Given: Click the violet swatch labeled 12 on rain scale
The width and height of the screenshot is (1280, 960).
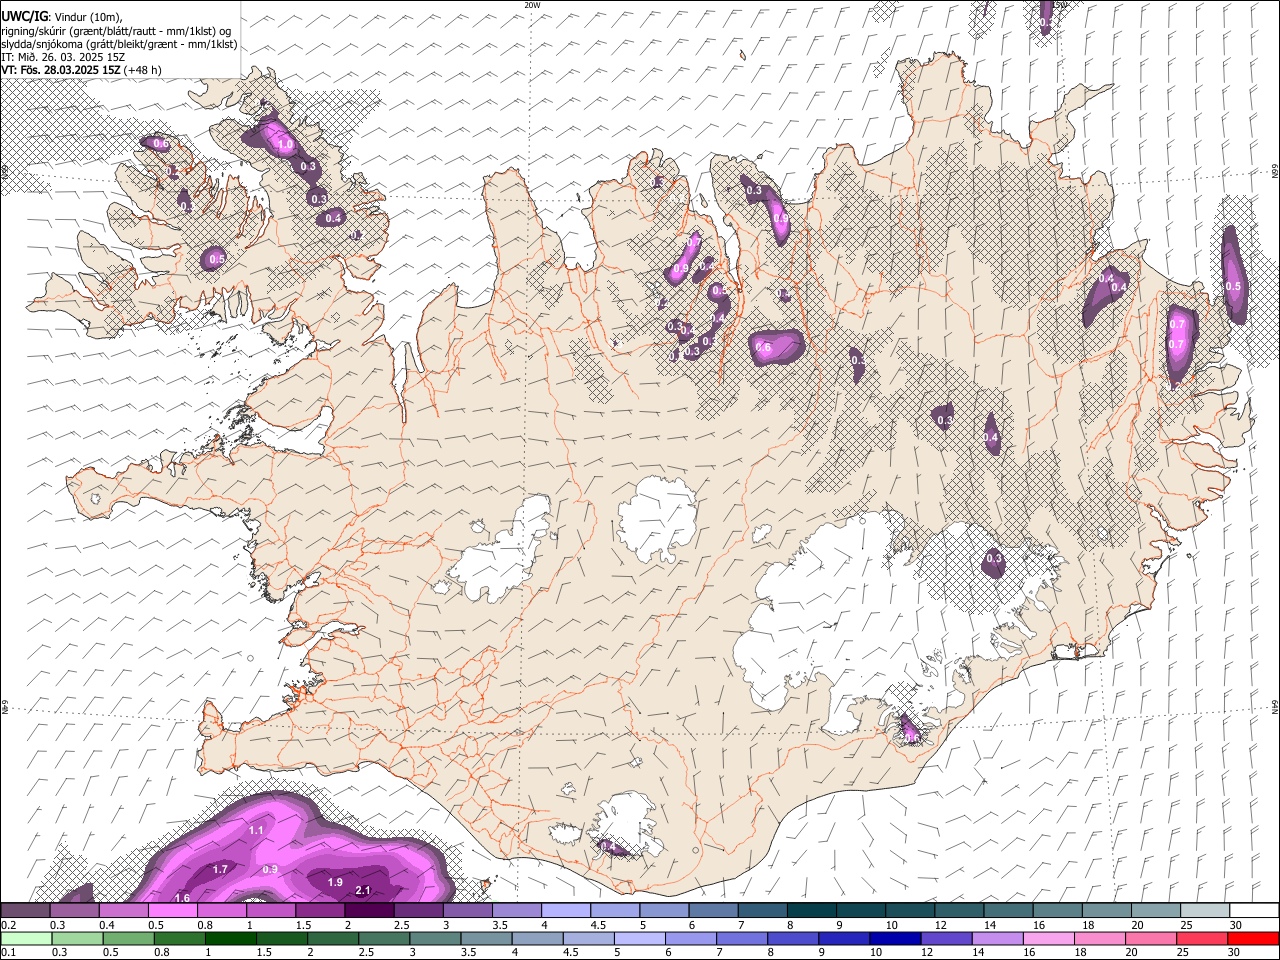Looking at the screenshot, I should pos(945,938).
